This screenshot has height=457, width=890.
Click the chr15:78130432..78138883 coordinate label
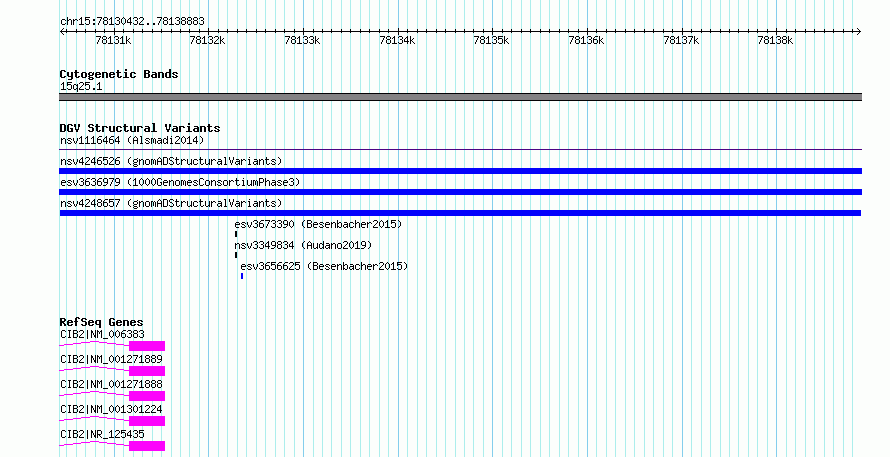pyautogui.click(x=132, y=22)
